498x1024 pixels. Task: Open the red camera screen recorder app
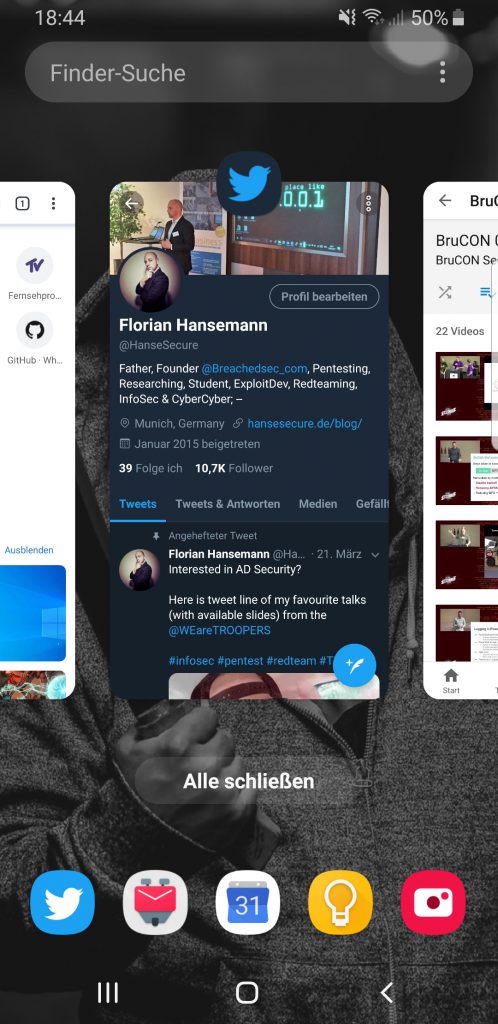click(x=433, y=903)
